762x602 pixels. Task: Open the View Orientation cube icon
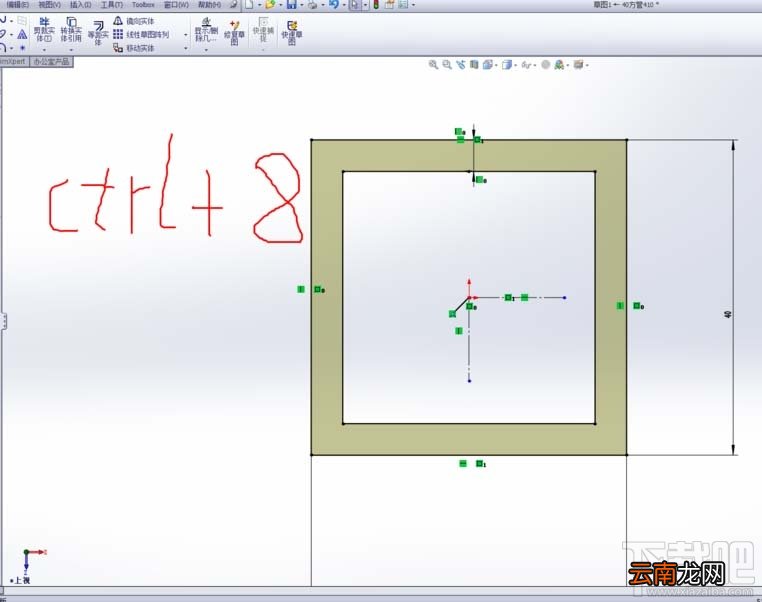pos(487,65)
